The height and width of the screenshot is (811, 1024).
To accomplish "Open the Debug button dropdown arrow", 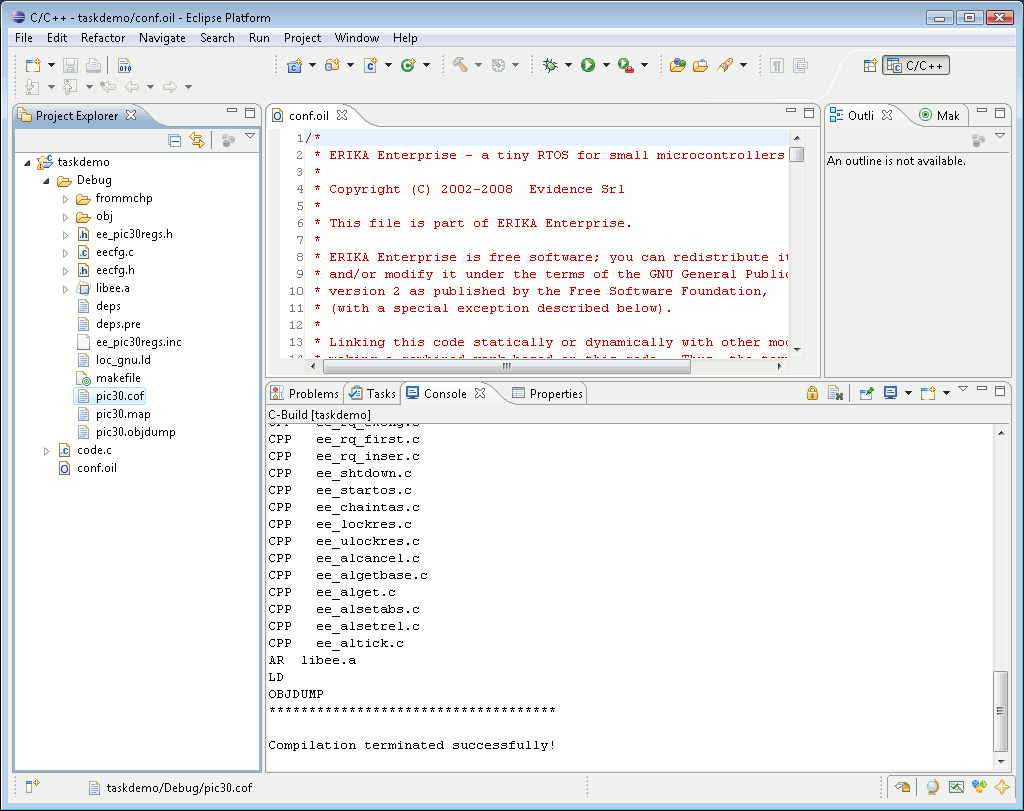I will click(x=568, y=65).
